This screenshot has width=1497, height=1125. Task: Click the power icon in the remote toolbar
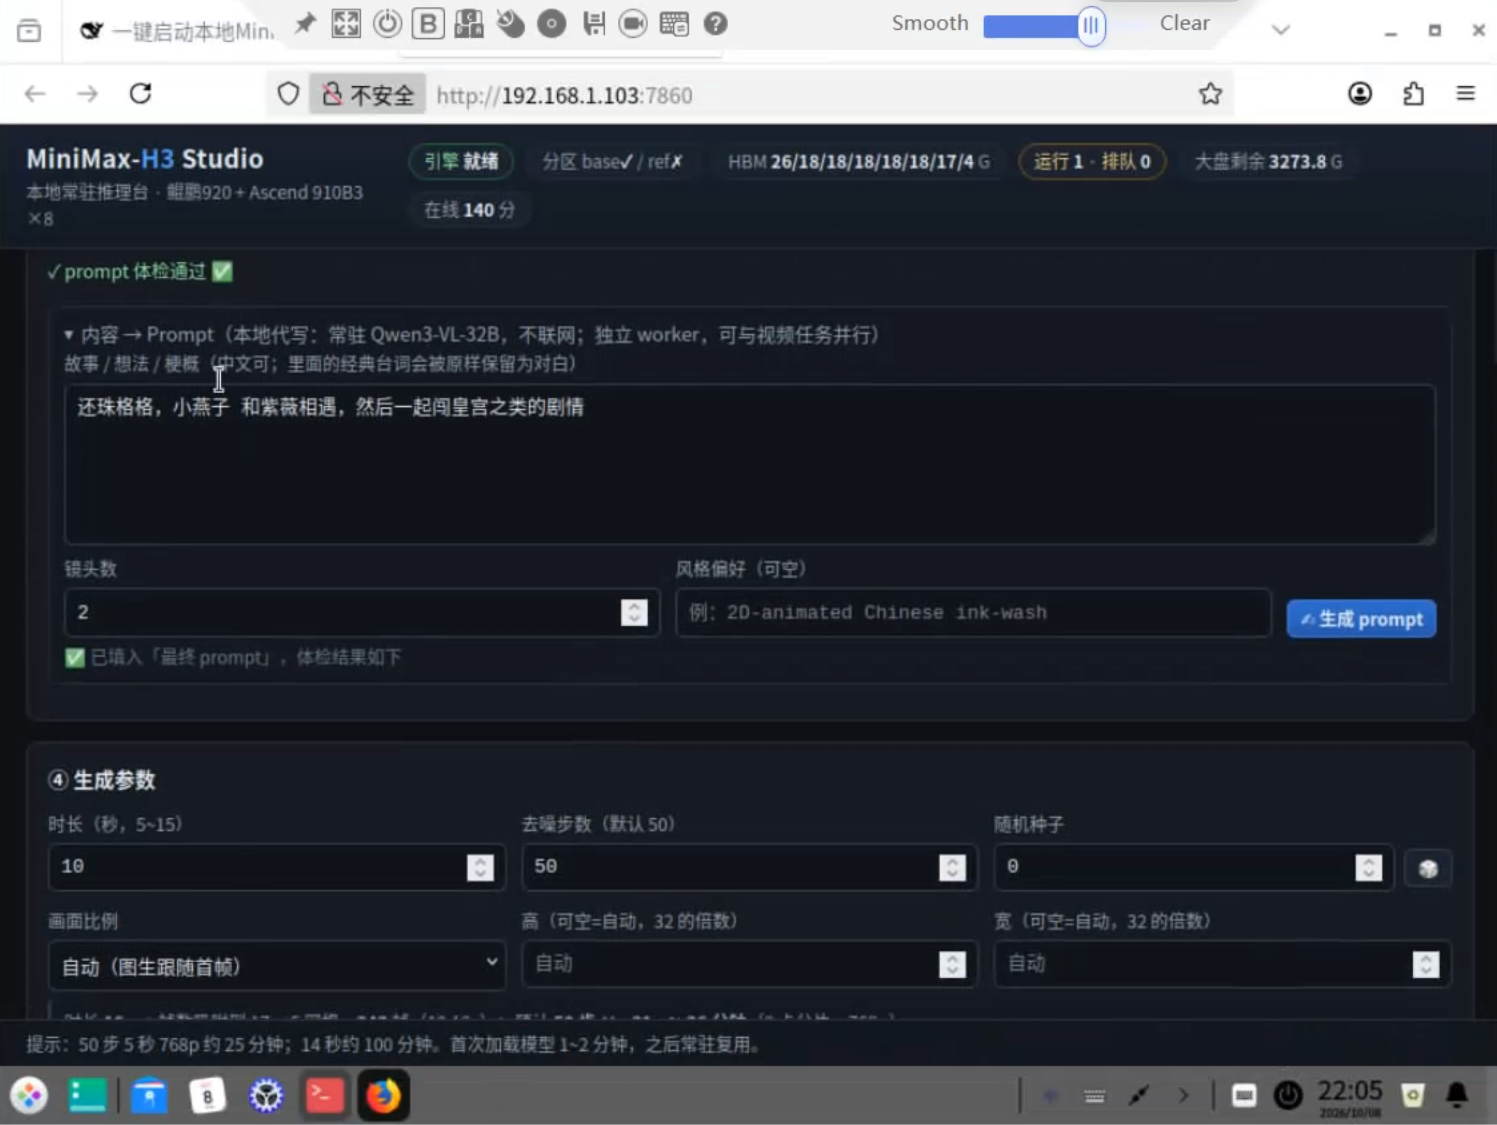[387, 23]
